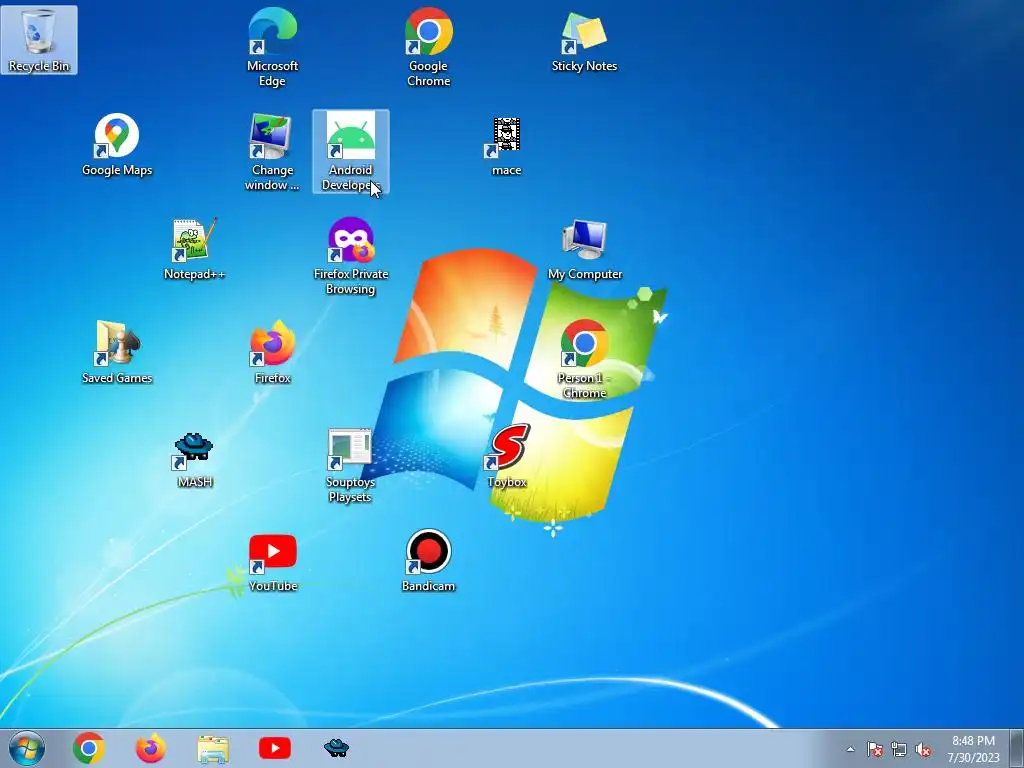The image size is (1024, 768).
Task: Select the Notepad++ desktop shortcut
Action: 194,249
